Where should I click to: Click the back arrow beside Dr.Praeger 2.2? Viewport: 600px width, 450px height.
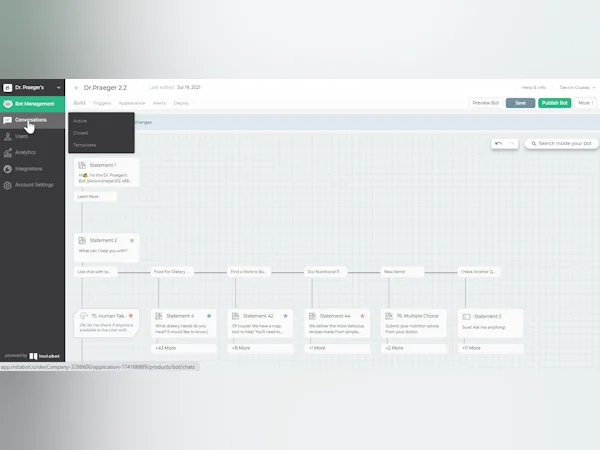(x=76, y=88)
